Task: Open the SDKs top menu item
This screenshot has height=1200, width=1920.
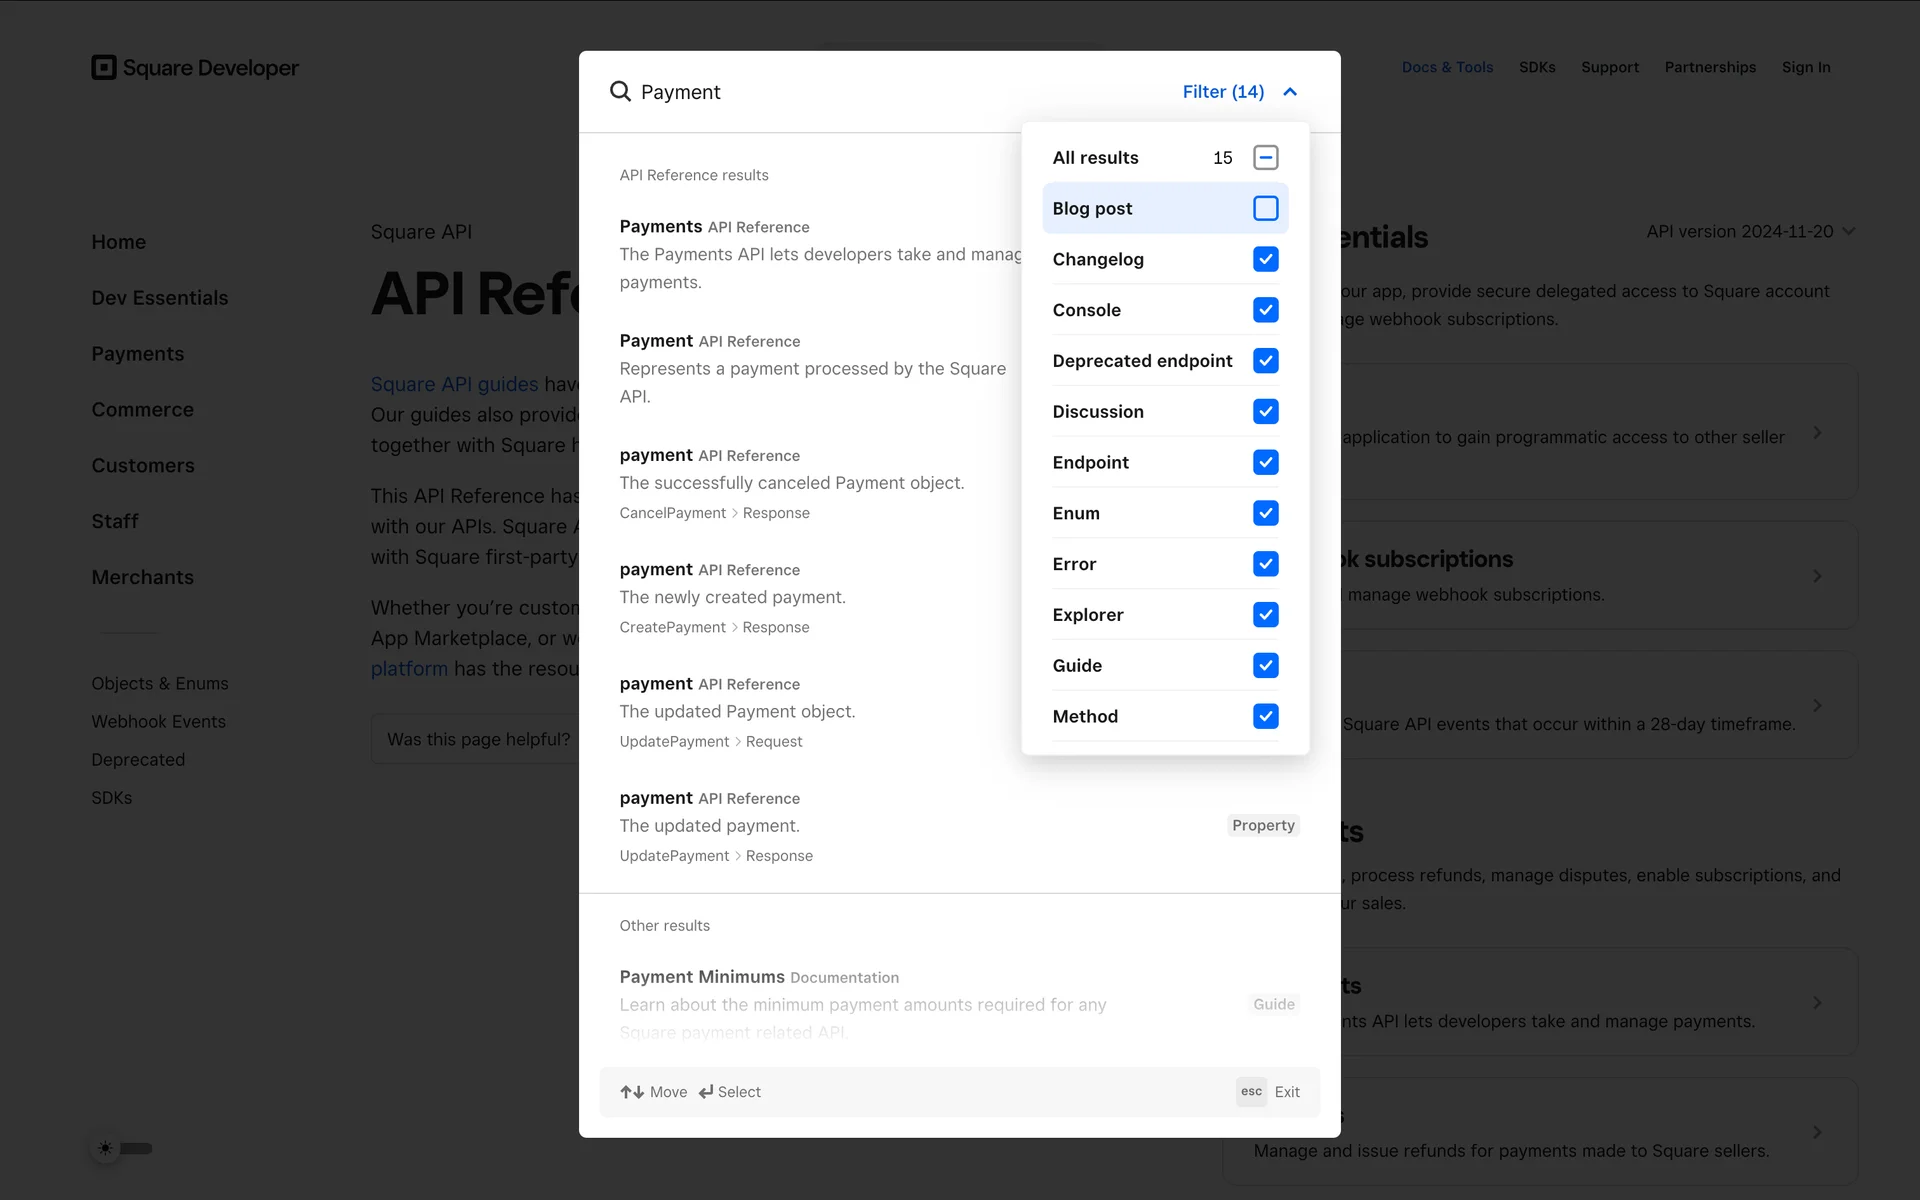Action: click(x=1536, y=67)
